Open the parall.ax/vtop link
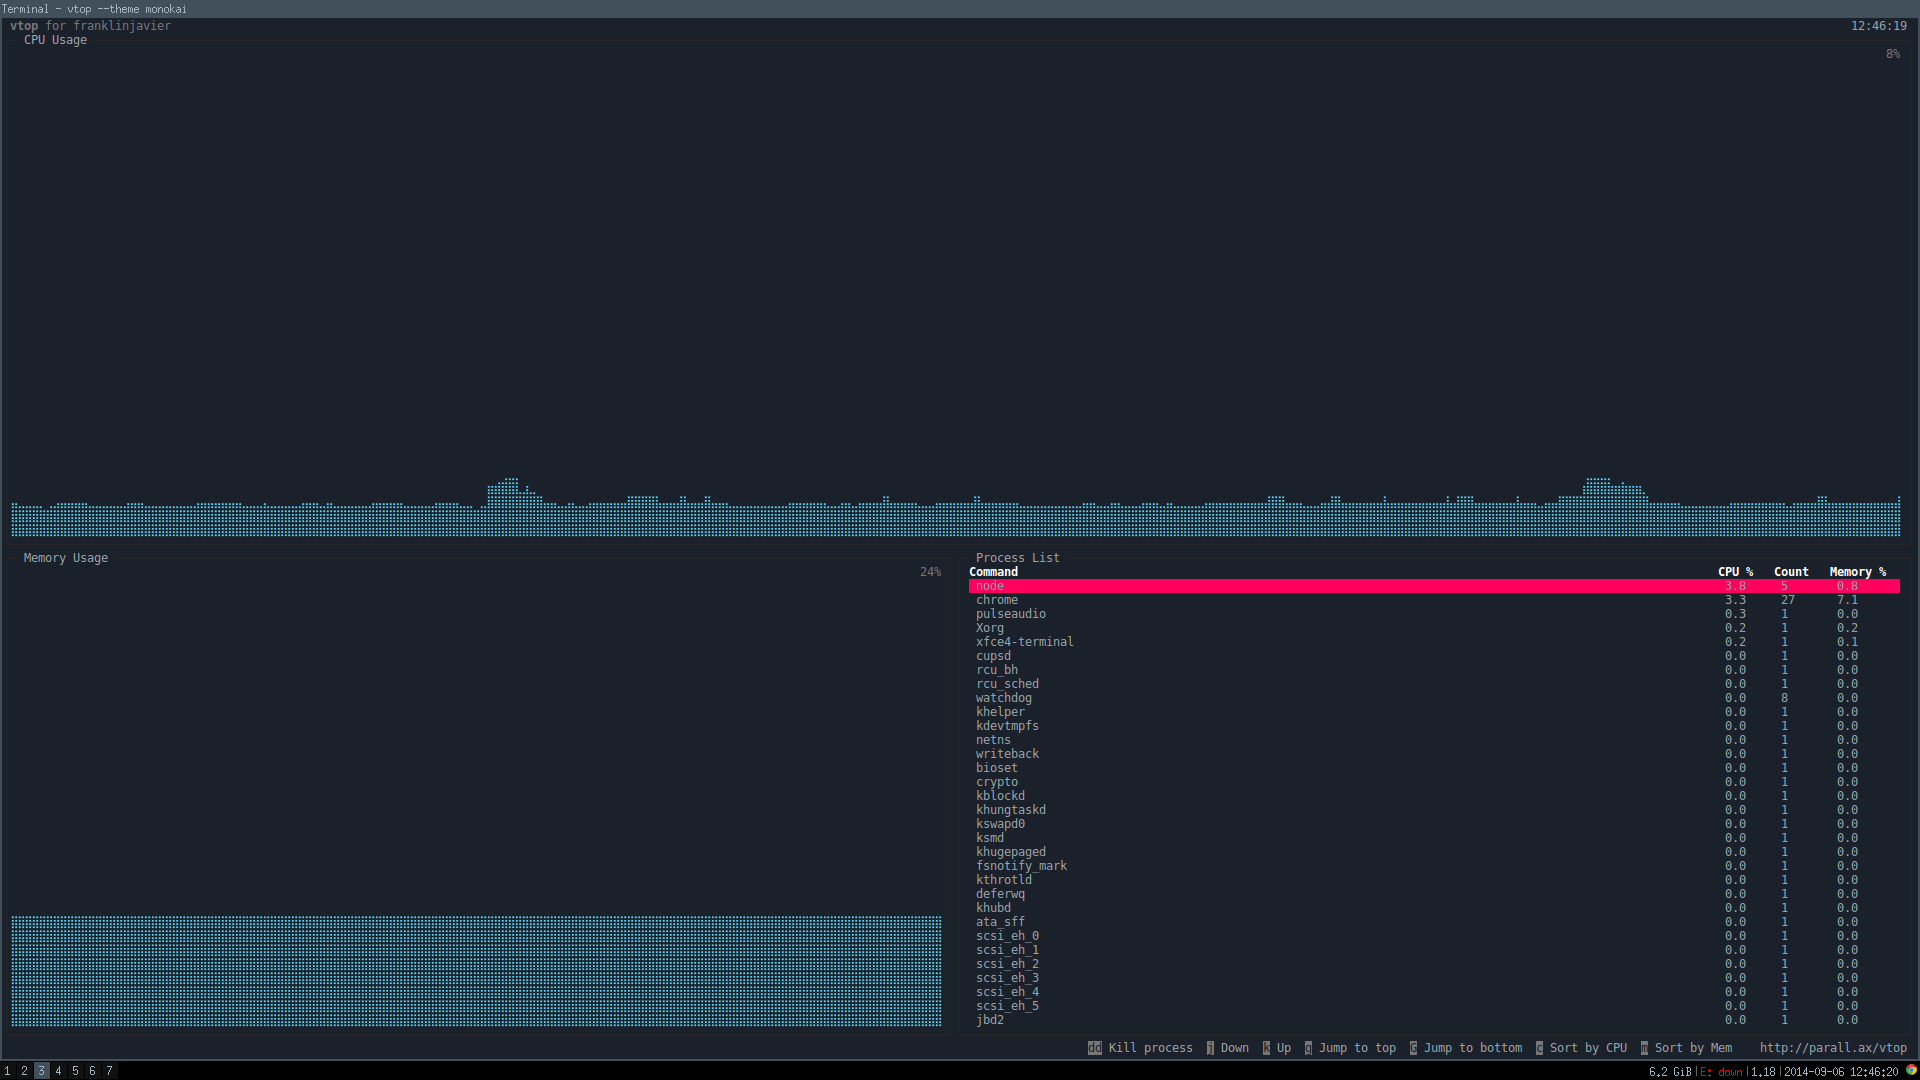This screenshot has height=1080, width=1920. pyautogui.click(x=1832, y=1048)
